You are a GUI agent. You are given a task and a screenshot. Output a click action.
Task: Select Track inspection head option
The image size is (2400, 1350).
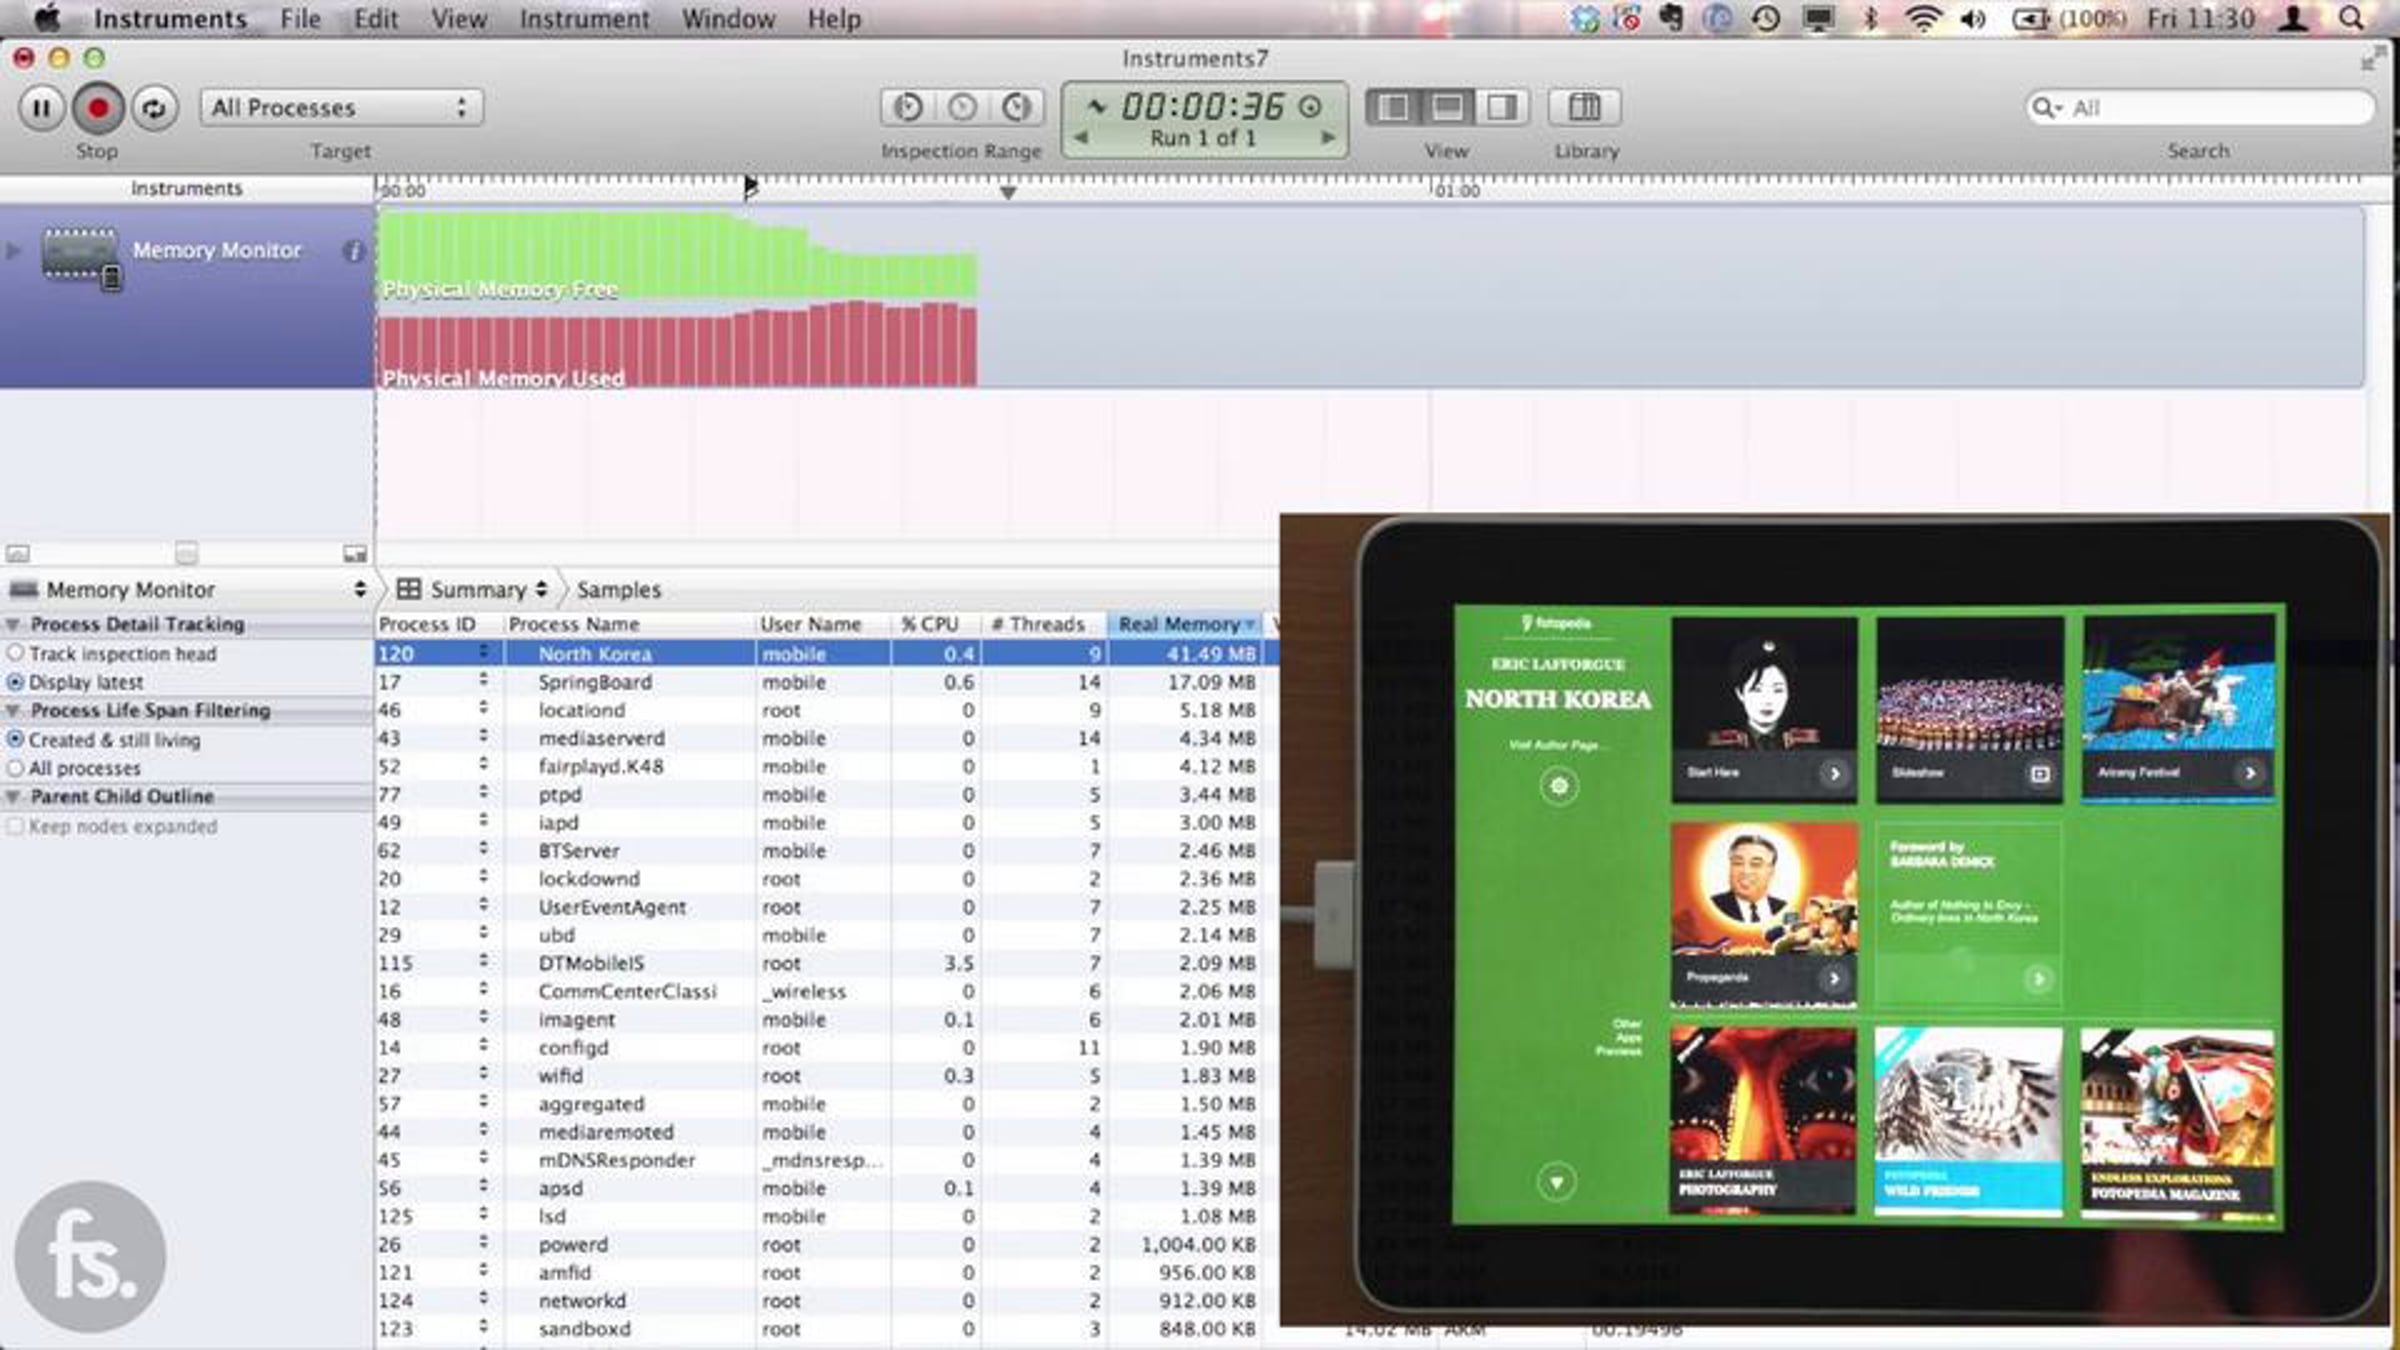tap(16, 653)
